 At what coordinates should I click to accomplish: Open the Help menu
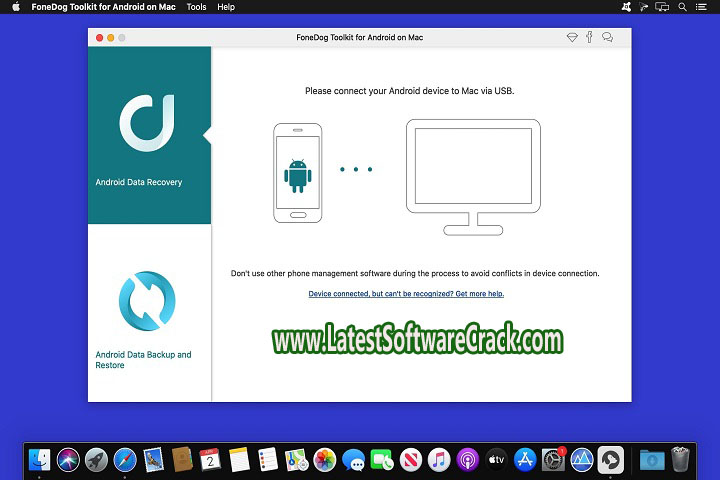pyautogui.click(x=226, y=7)
